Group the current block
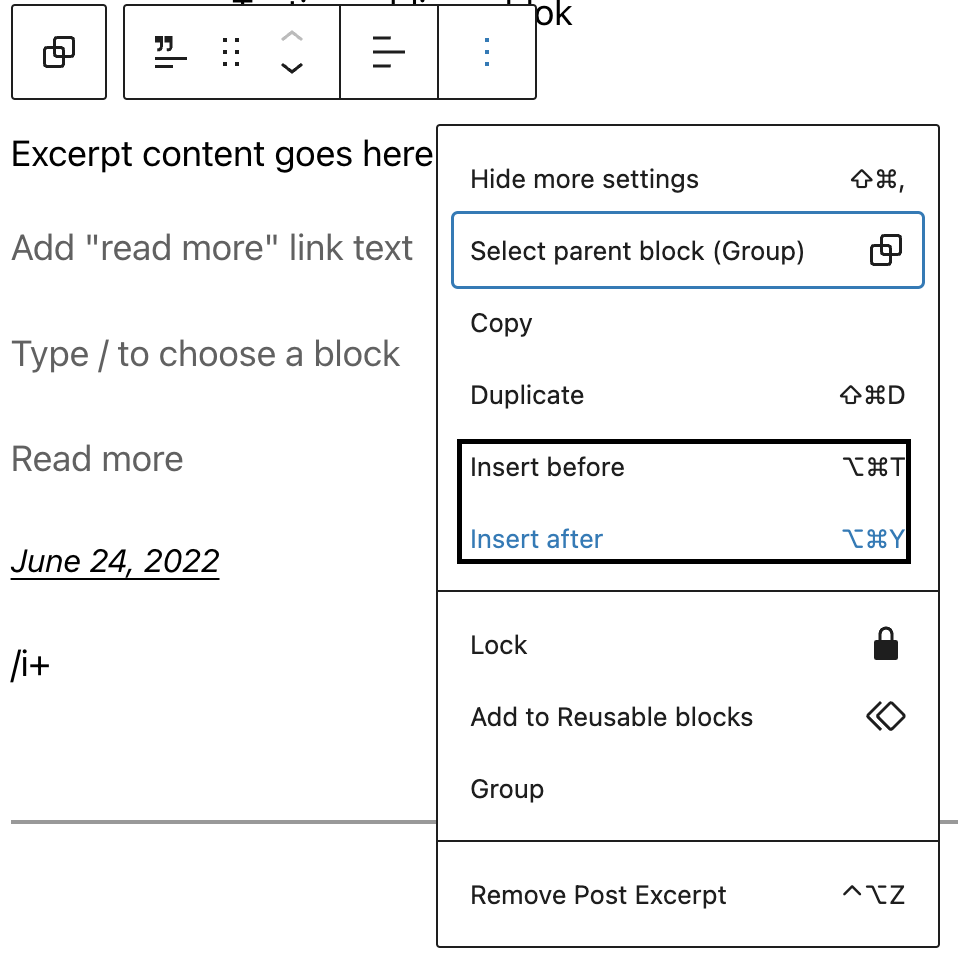958x960 pixels. tap(507, 789)
